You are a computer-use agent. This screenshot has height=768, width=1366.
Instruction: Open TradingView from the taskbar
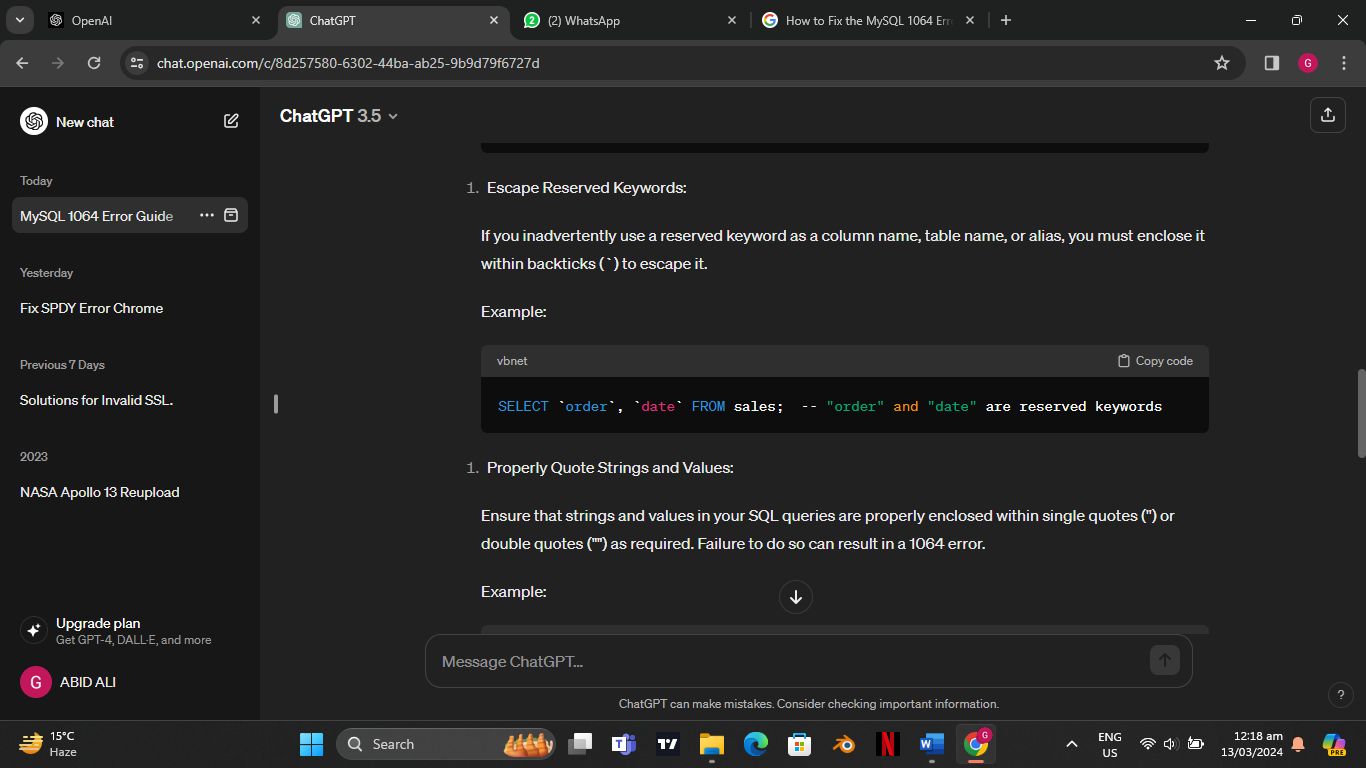point(666,744)
